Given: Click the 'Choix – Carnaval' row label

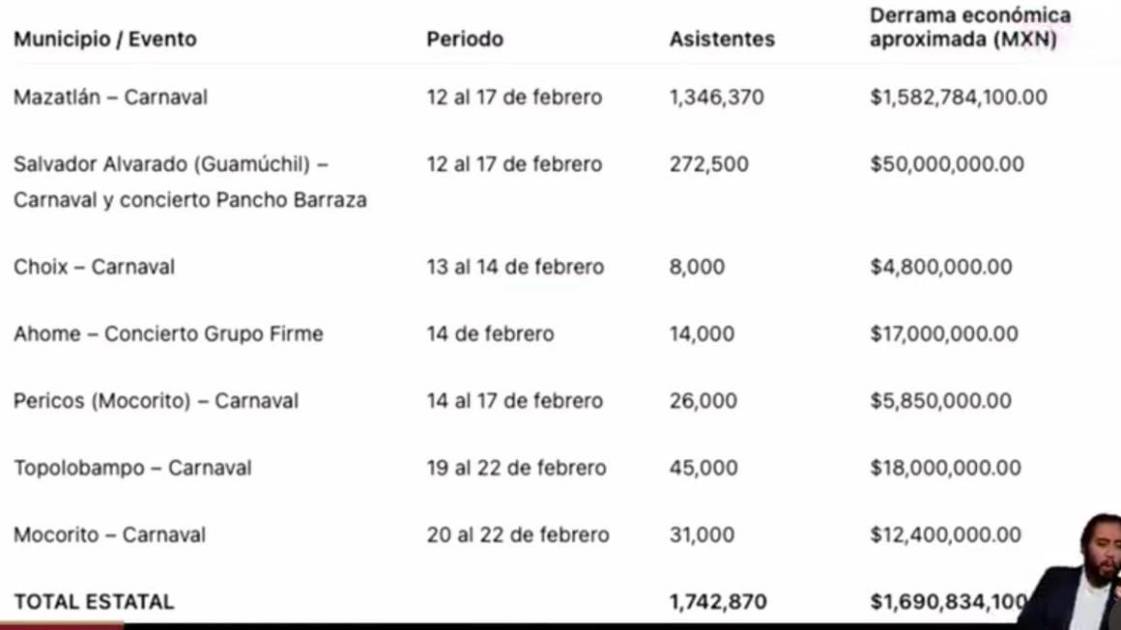Looking at the screenshot, I should pyautogui.click(x=94, y=267).
